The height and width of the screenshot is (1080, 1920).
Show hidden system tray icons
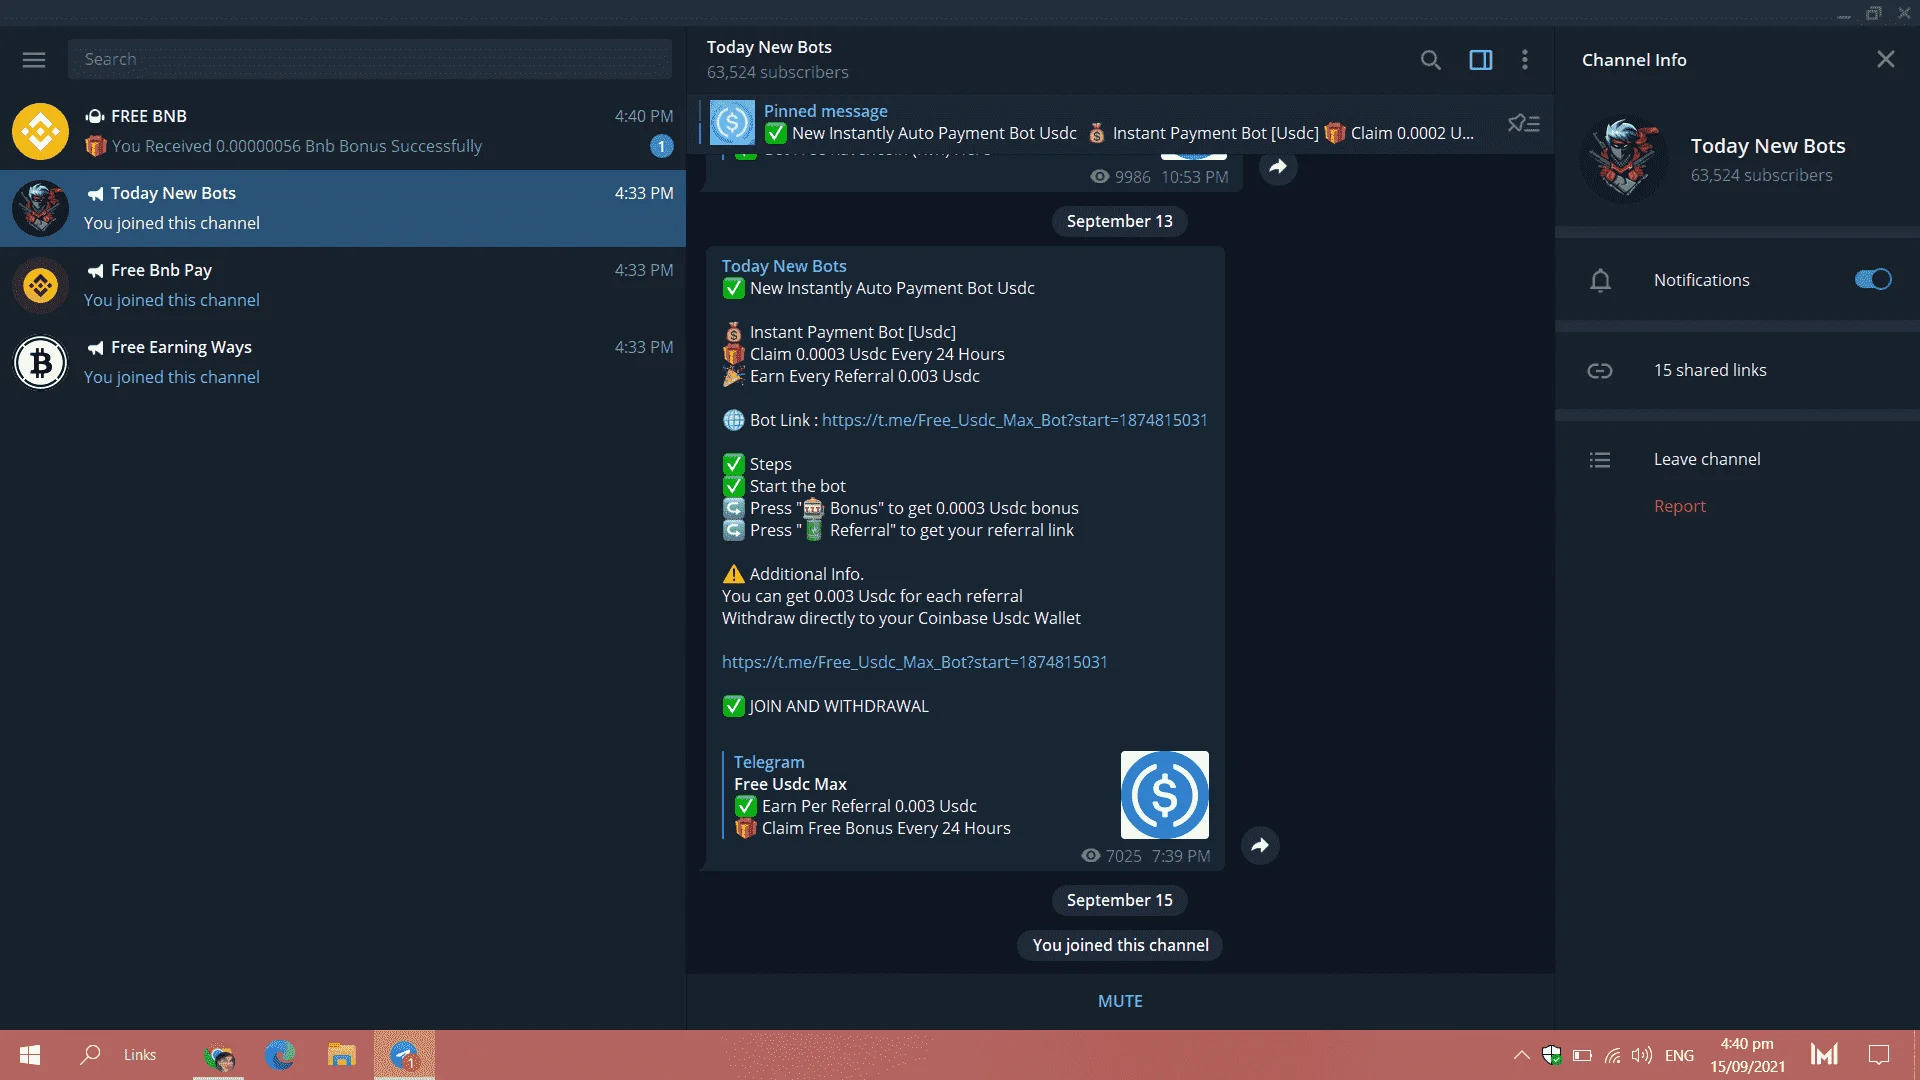tap(1521, 1055)
